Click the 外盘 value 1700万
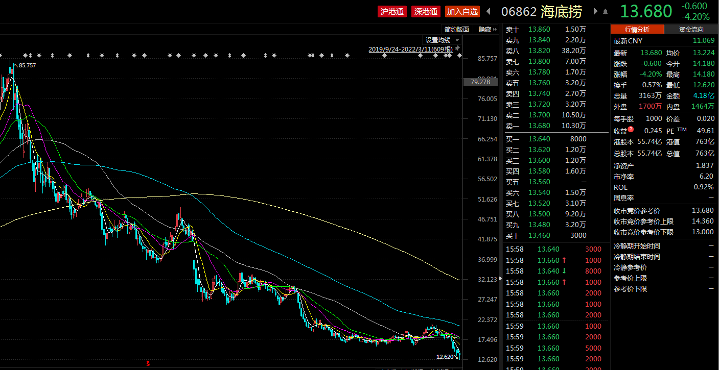720x370 pixels. tap(650, 107)
